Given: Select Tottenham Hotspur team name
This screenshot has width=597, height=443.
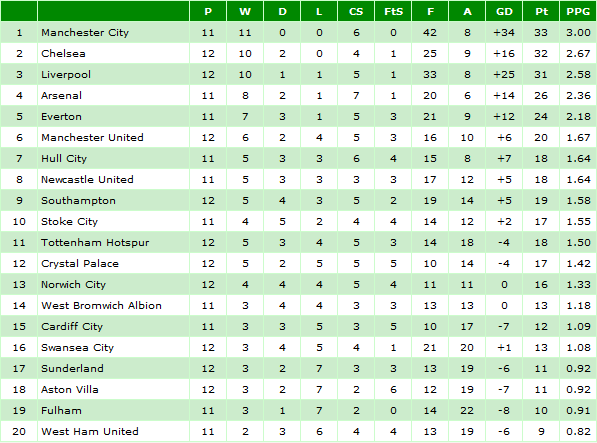Looking at the screenshot, I should 95,243.
